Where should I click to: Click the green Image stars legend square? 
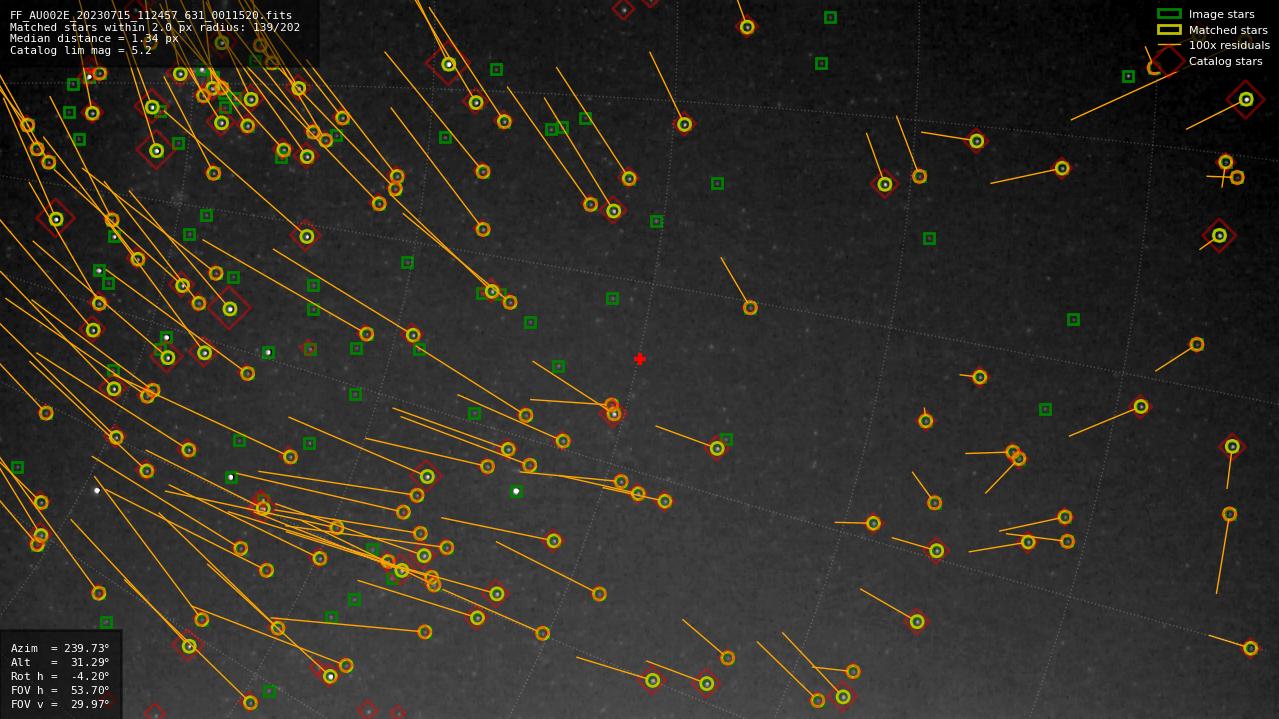pos(1169,14)
